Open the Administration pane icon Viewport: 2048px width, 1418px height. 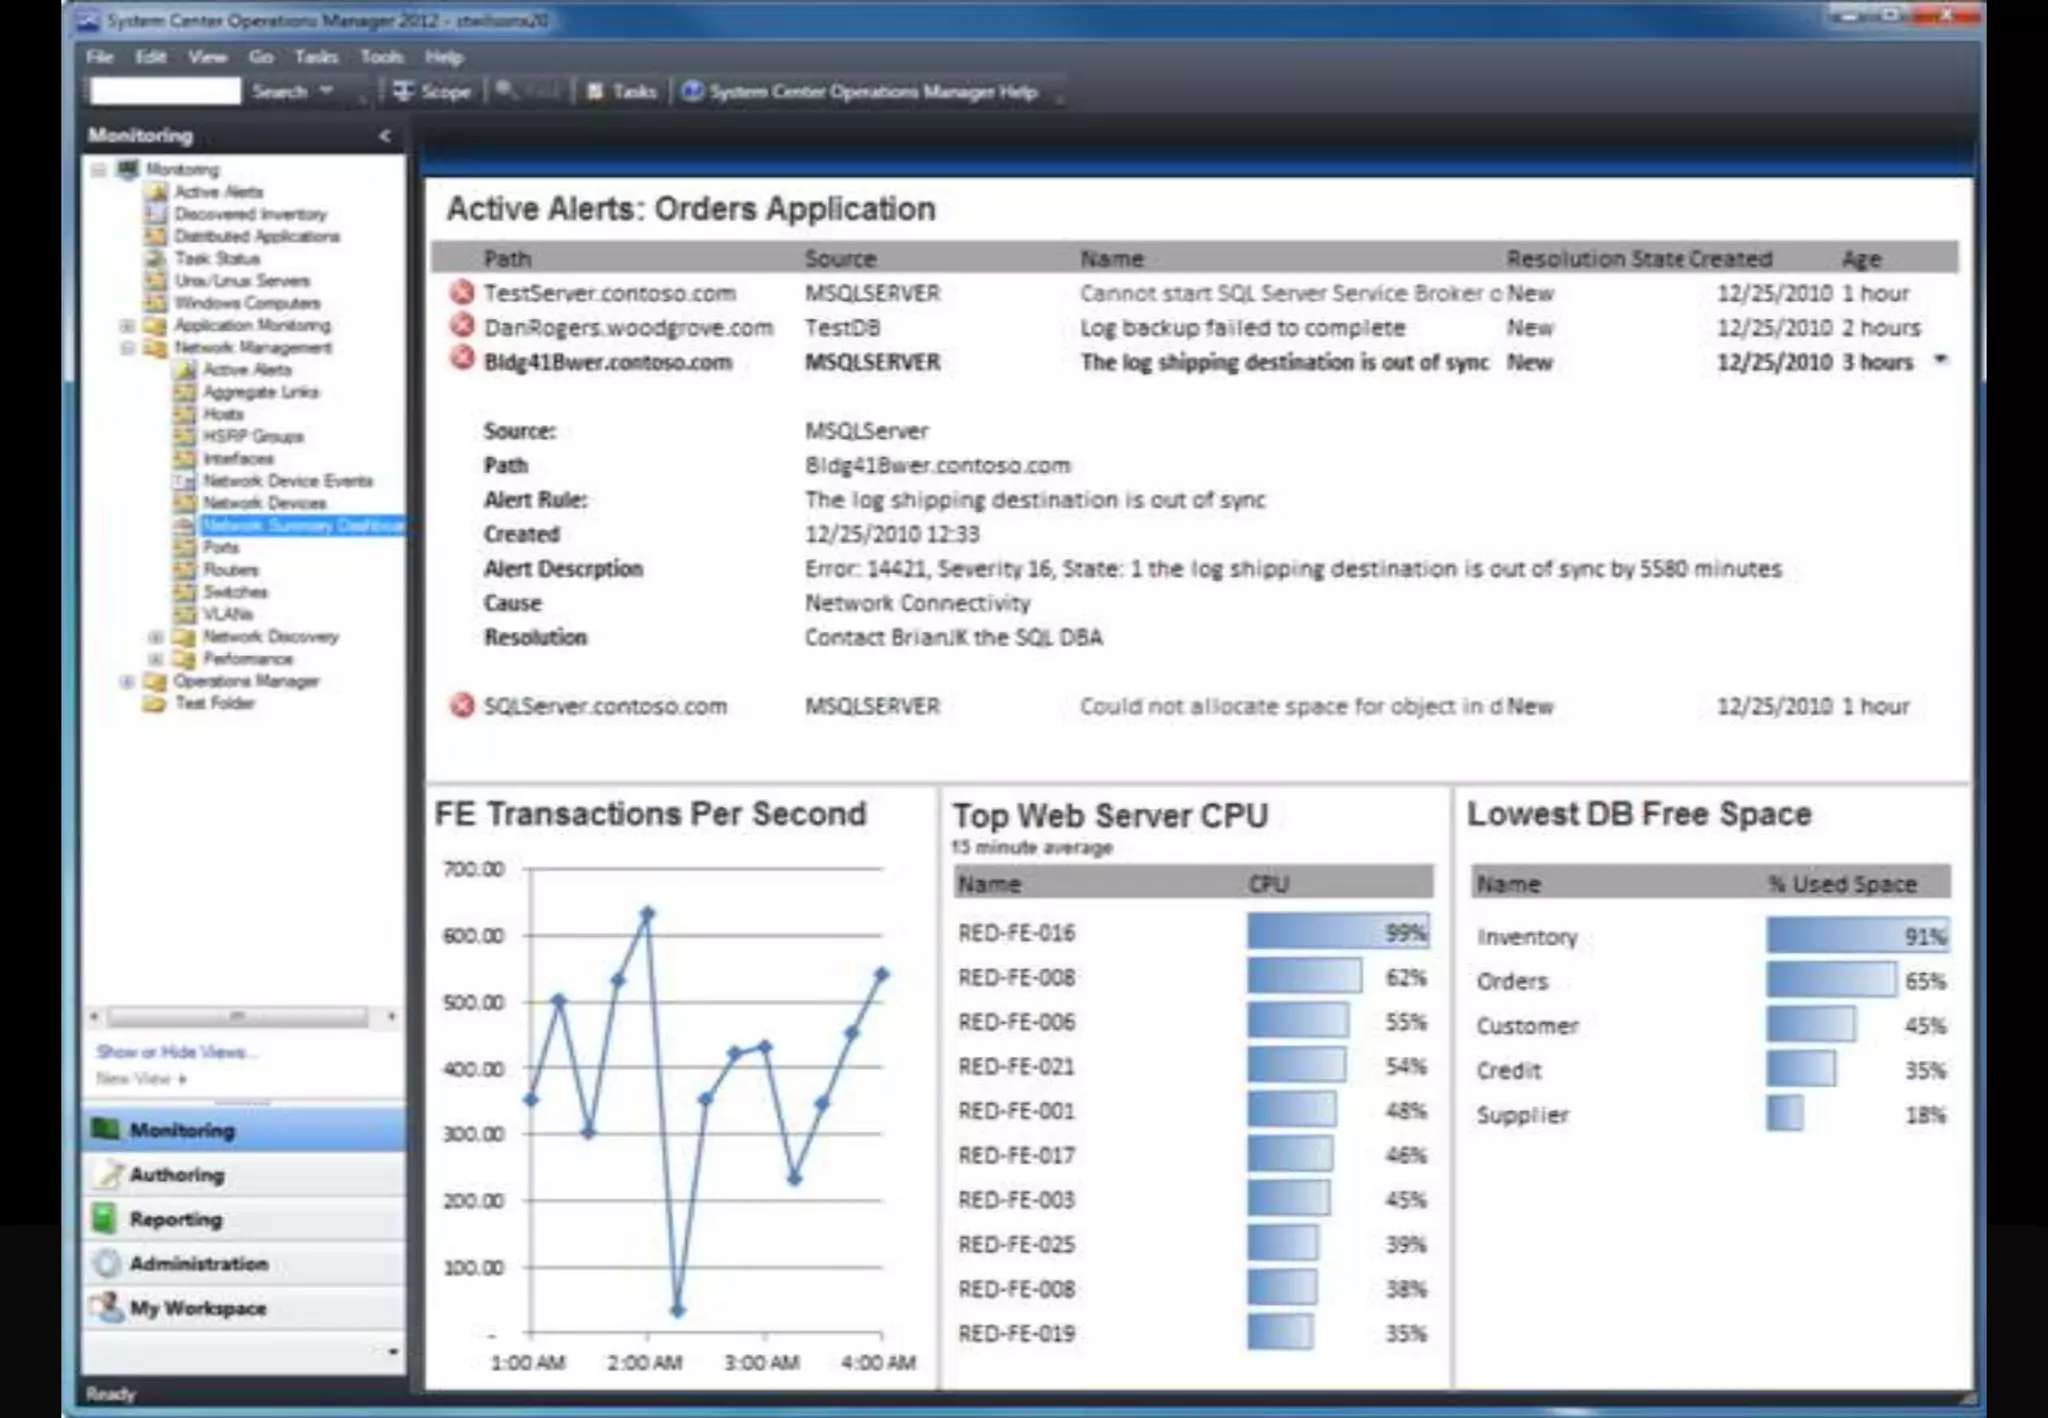coord(105,1264)
